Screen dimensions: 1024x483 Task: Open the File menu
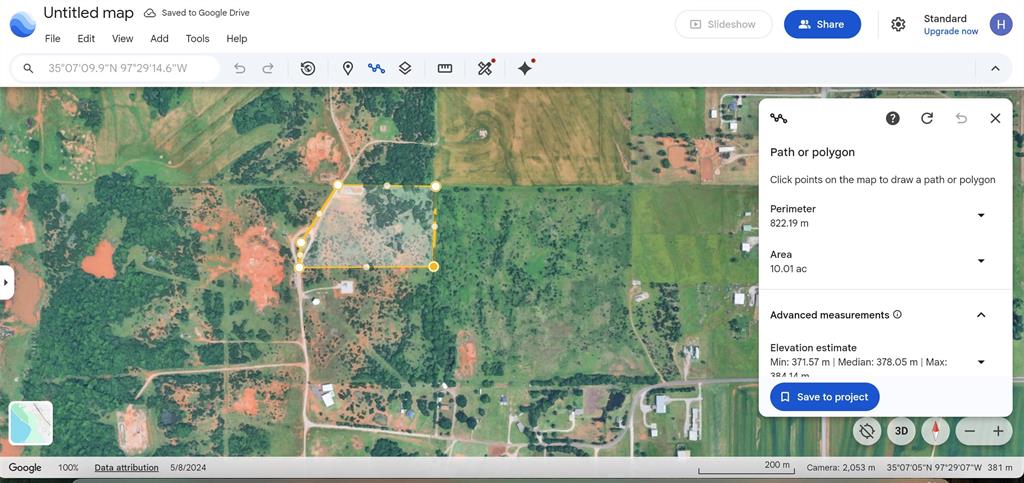tap(52, 39)
